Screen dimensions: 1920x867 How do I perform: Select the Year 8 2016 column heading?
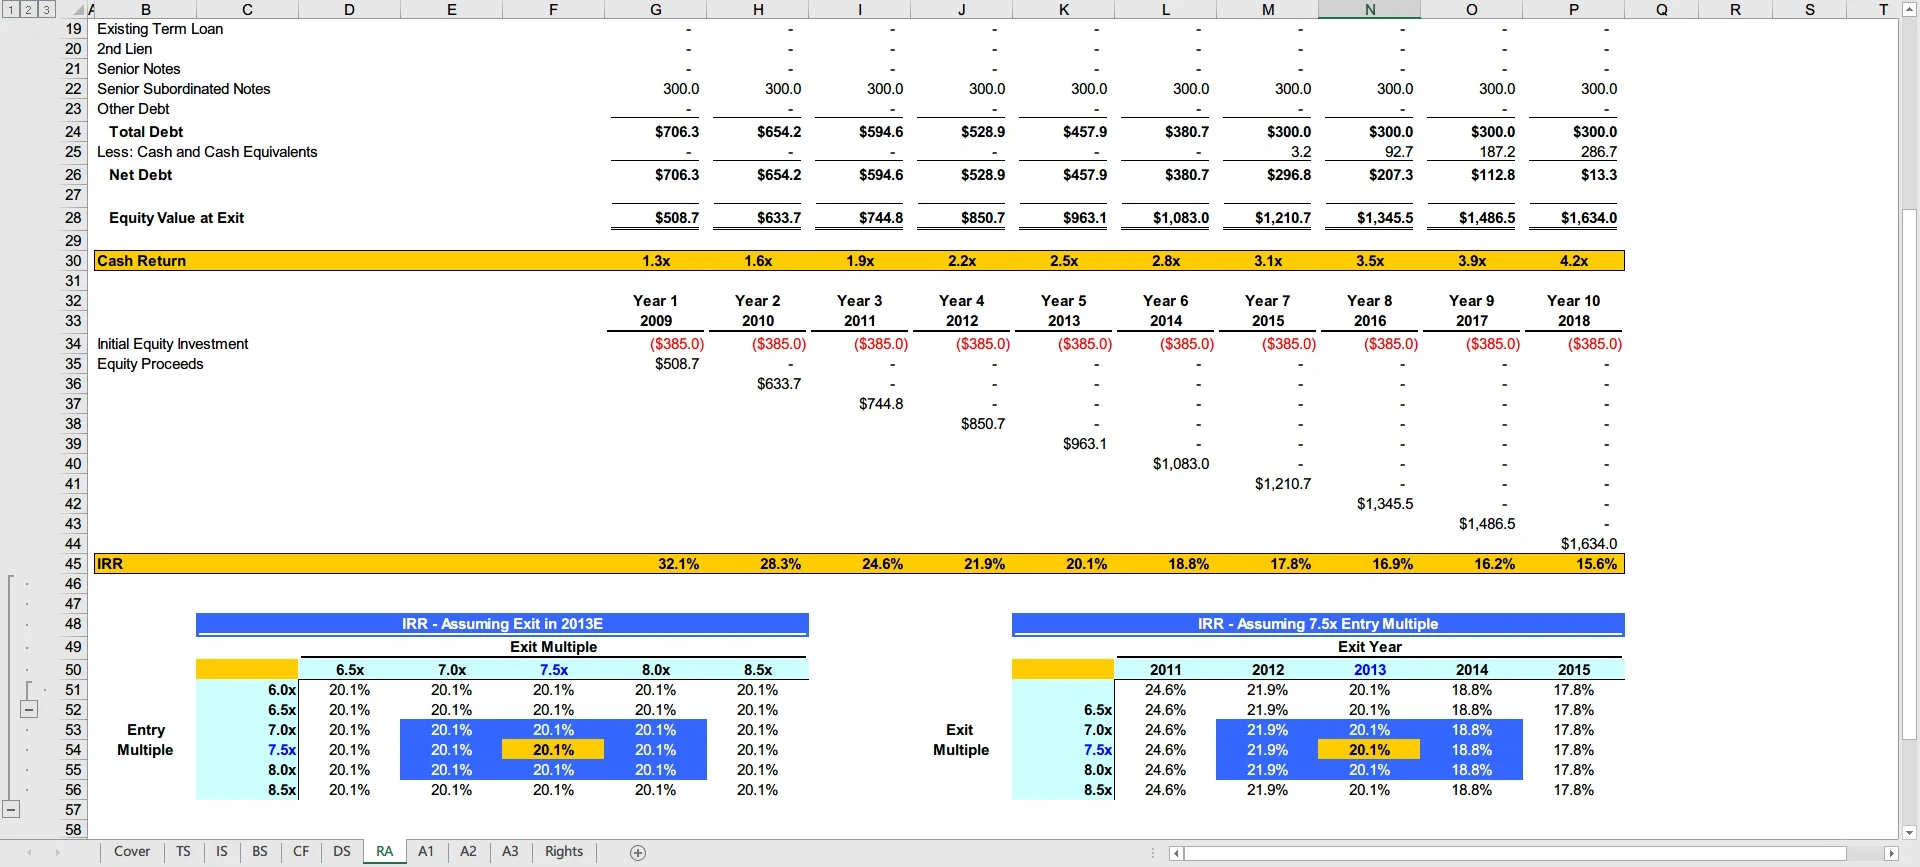click(x=1370, y=311)
